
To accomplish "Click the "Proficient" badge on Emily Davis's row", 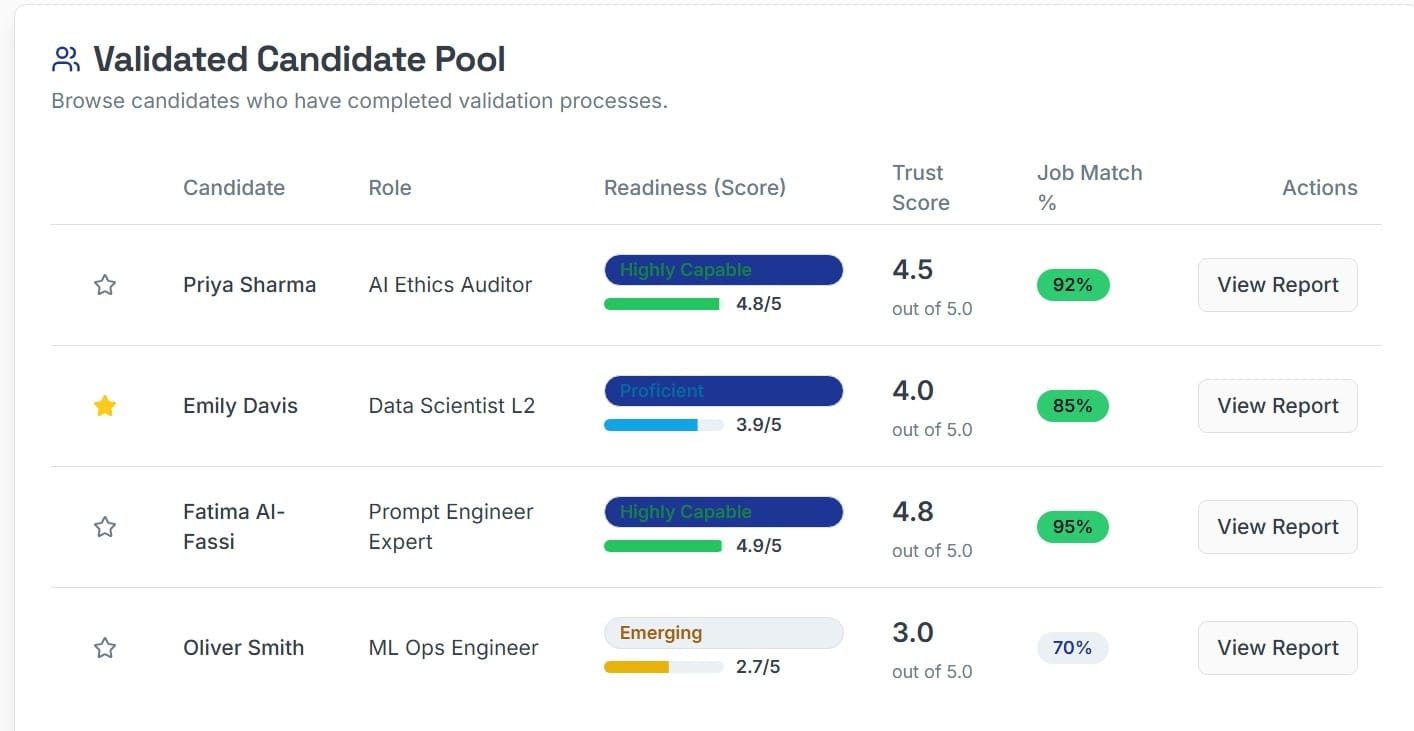I will click(x=723, y=390).
